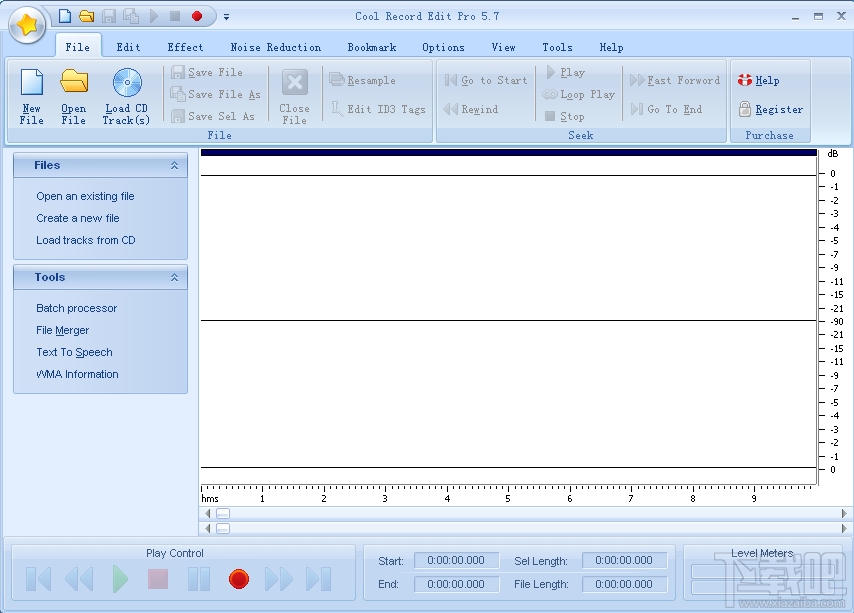Click the Start time field
Viewport: 854px width, 613px height.
455,561
